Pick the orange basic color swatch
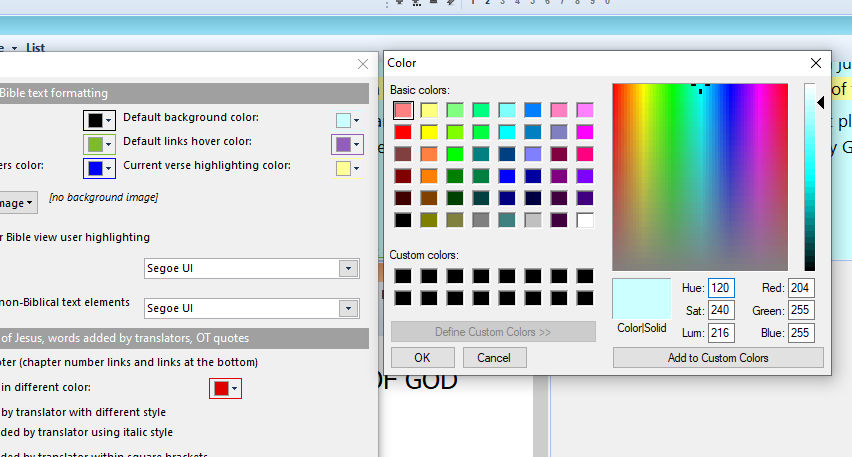The image size is (852, 457). [429, 176]
